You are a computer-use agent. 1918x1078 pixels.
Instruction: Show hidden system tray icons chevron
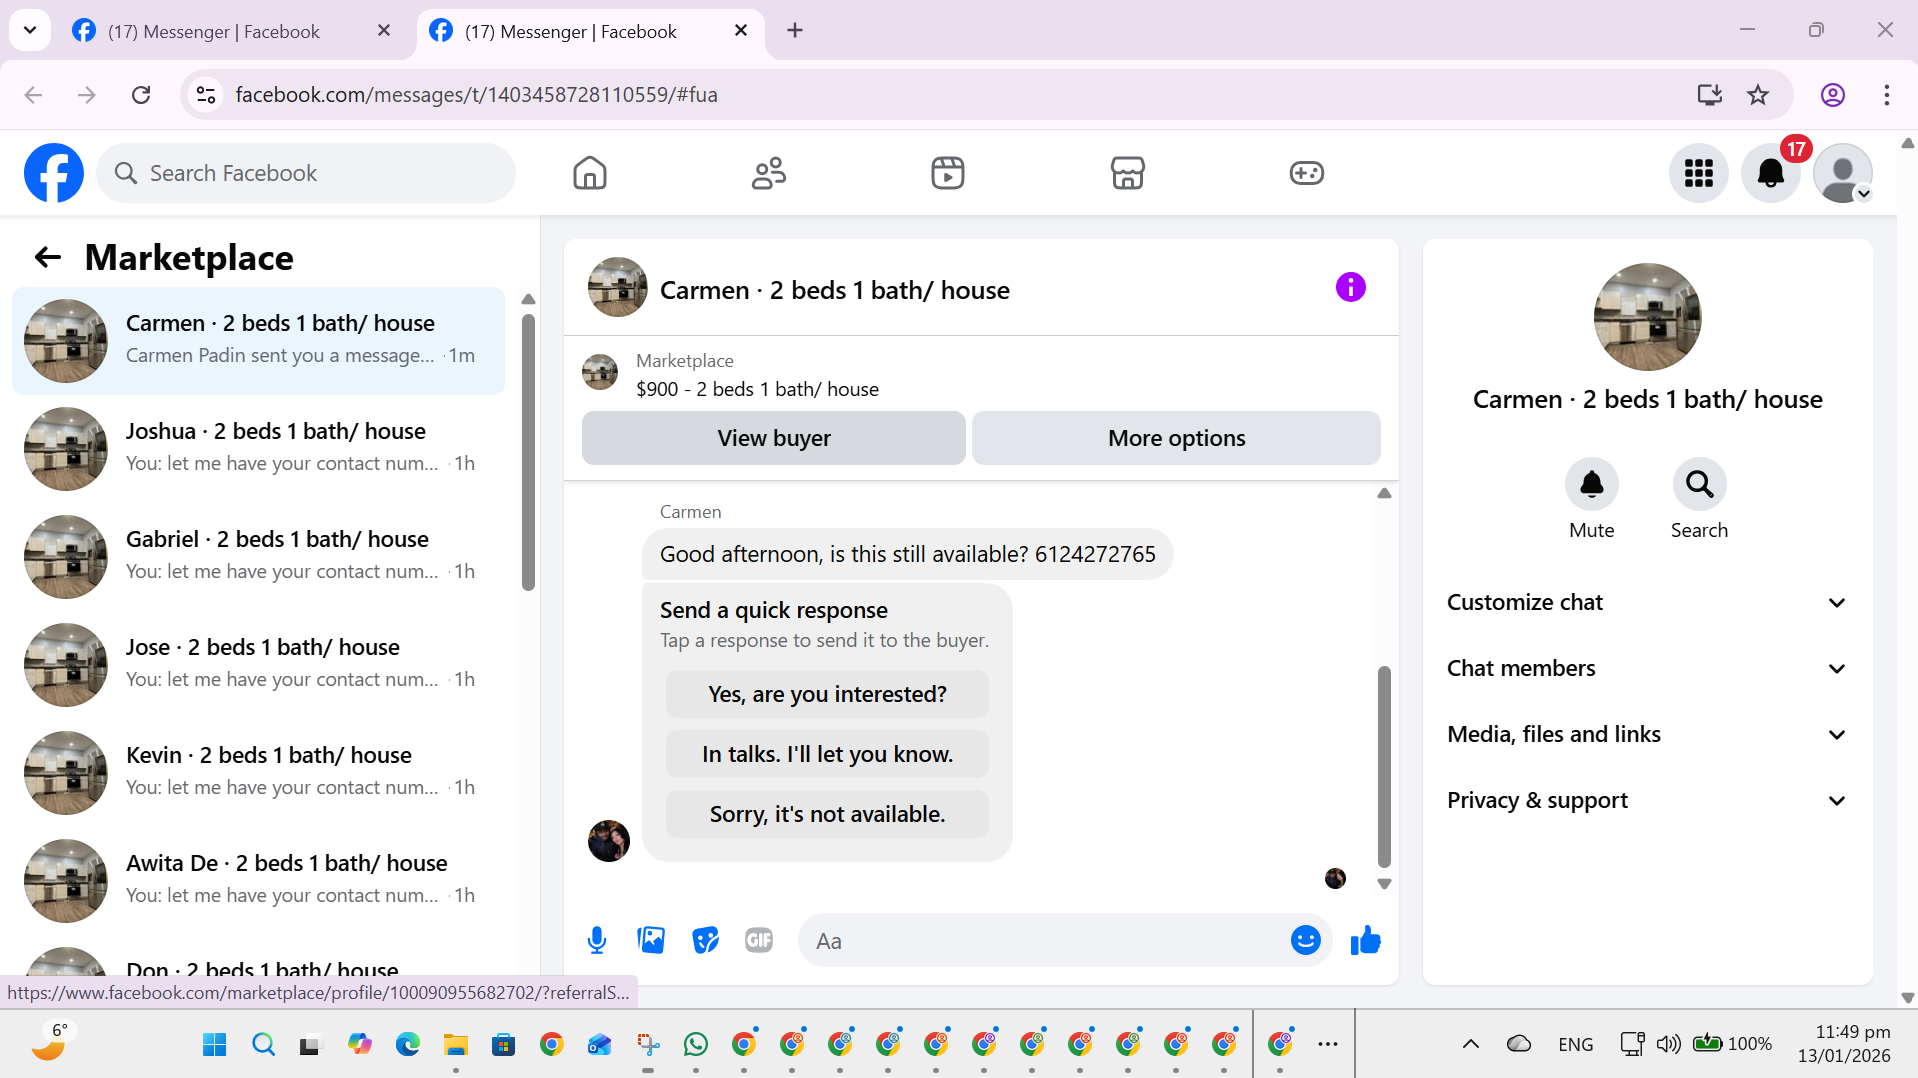(x=1470, y=1044)
